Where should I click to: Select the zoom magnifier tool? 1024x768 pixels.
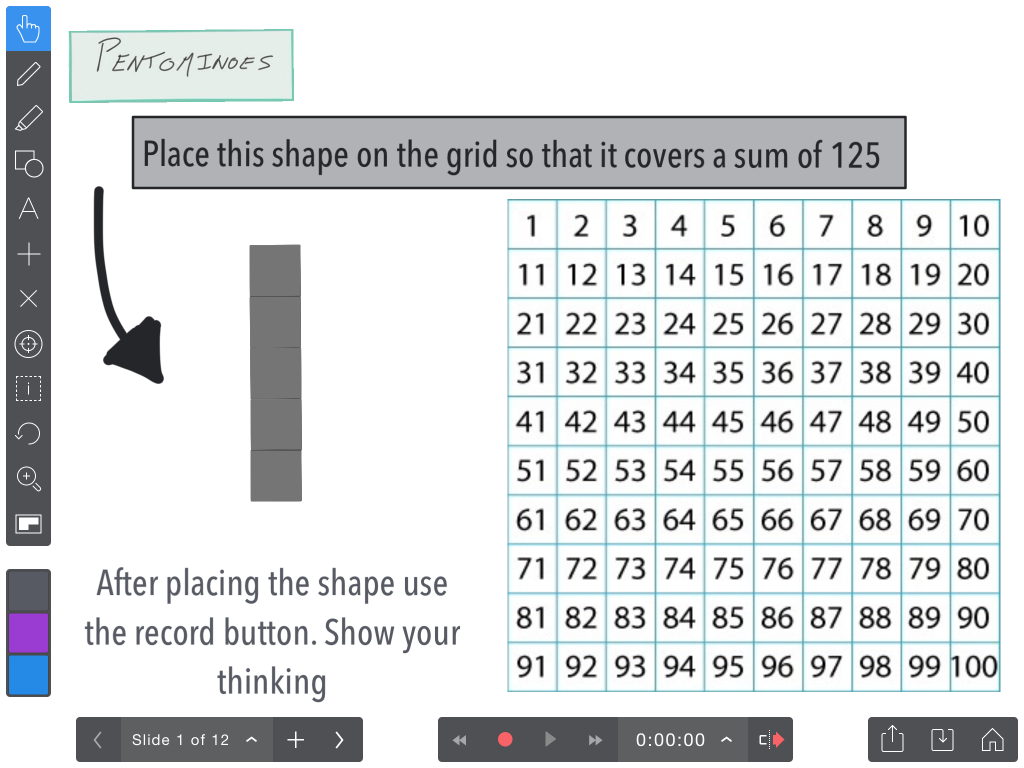click(x=28, y=478)
